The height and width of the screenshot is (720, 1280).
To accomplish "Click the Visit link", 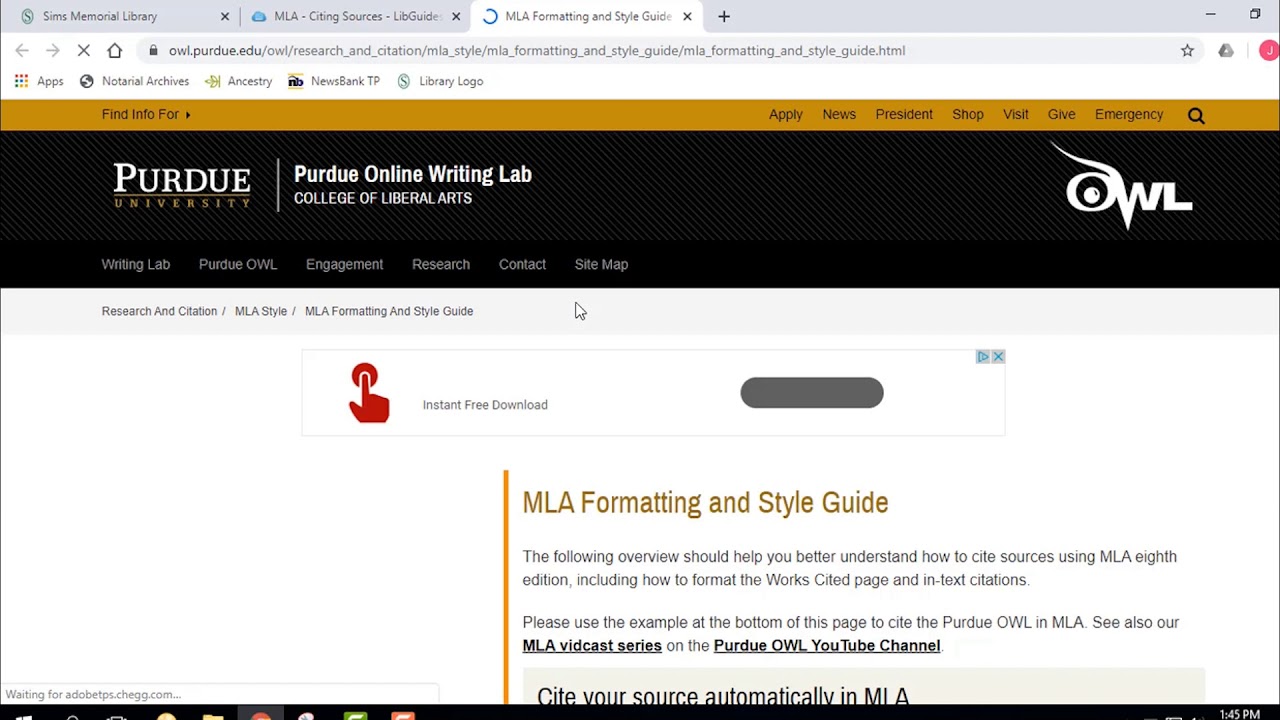I will click(1016, 114).
